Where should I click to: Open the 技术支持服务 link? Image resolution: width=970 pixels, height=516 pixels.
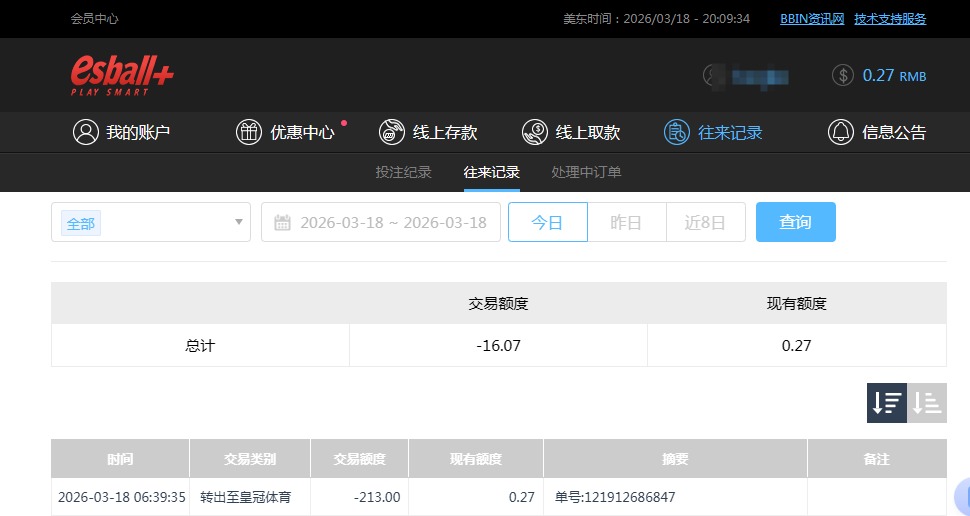click(890, 19)
